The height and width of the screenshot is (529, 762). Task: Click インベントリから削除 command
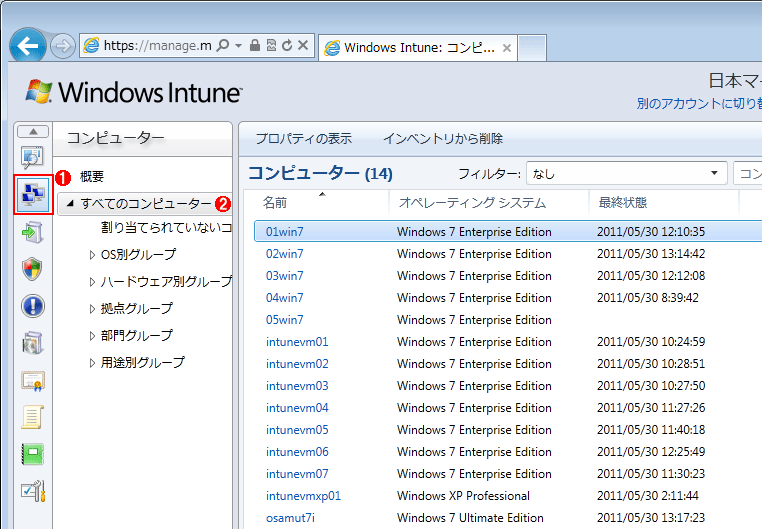pyautogui.click(x=443, y=139)
